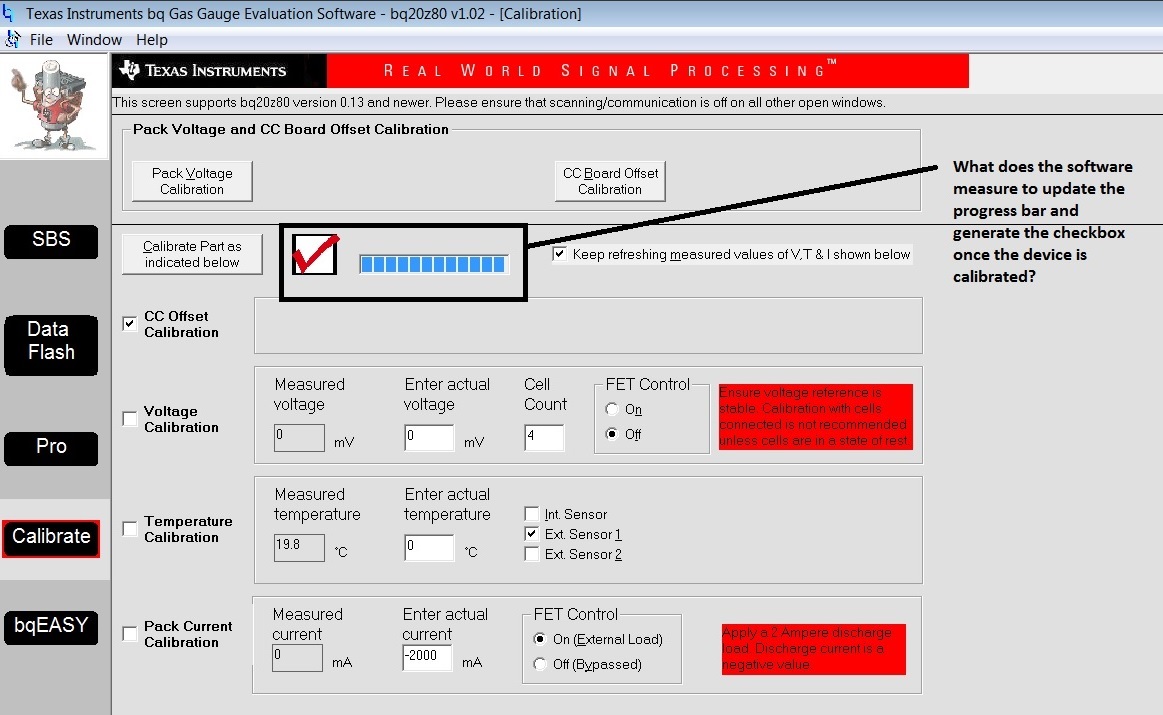Enable Voltage Calibration checkbox
Image resolution: width=1163 pixels, height=715 pixels.
(x=130, y=418)
